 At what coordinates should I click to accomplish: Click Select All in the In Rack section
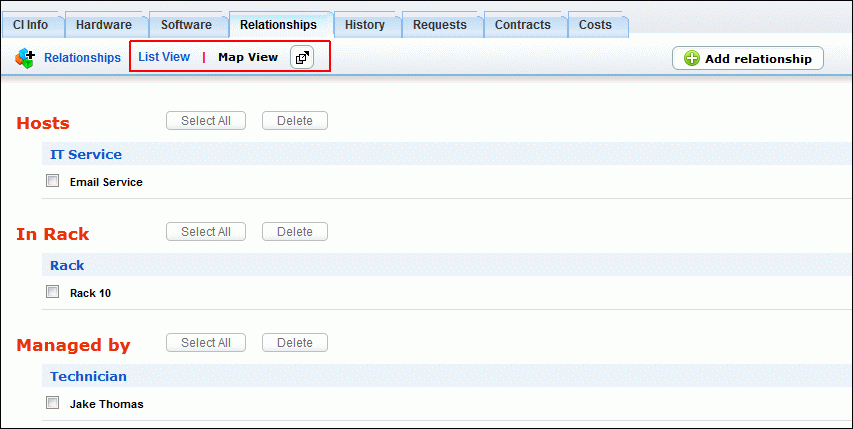click(206, 232)
